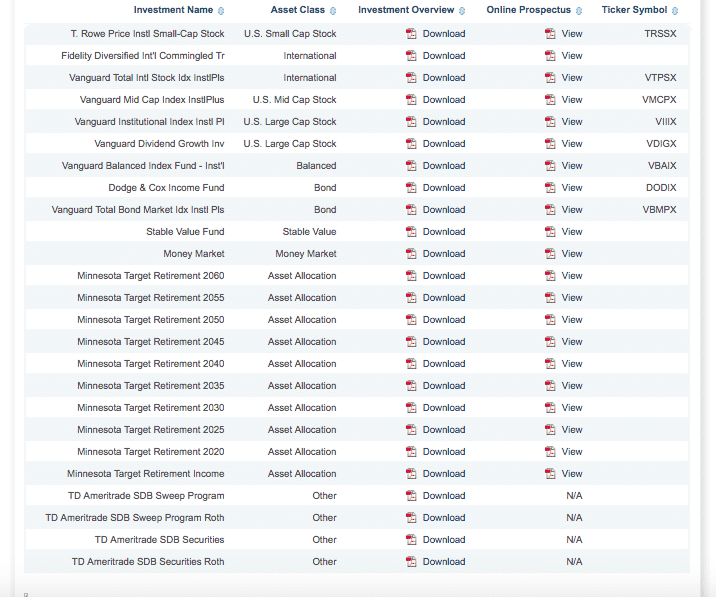Click the Investment Overview column header
The height and width of the screenshot is (597, 716).
point(406,10)
